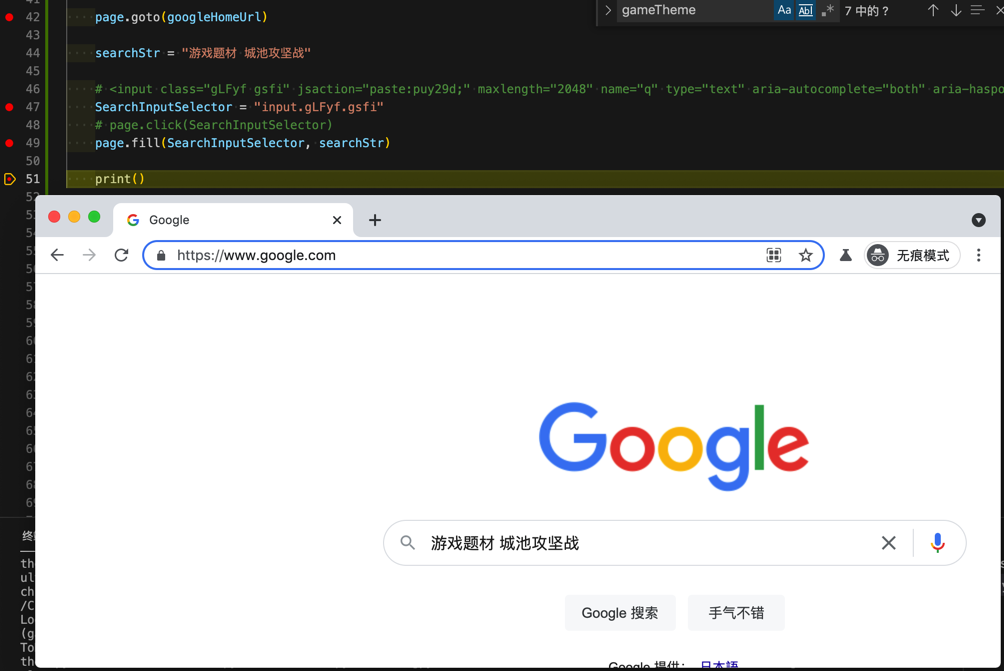Click the SearchInputSelector assignment line 47

coord(239,107)
